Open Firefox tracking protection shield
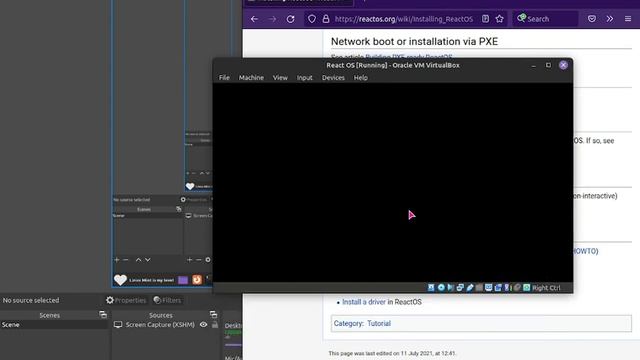640x360 pixels. [312, 19]
